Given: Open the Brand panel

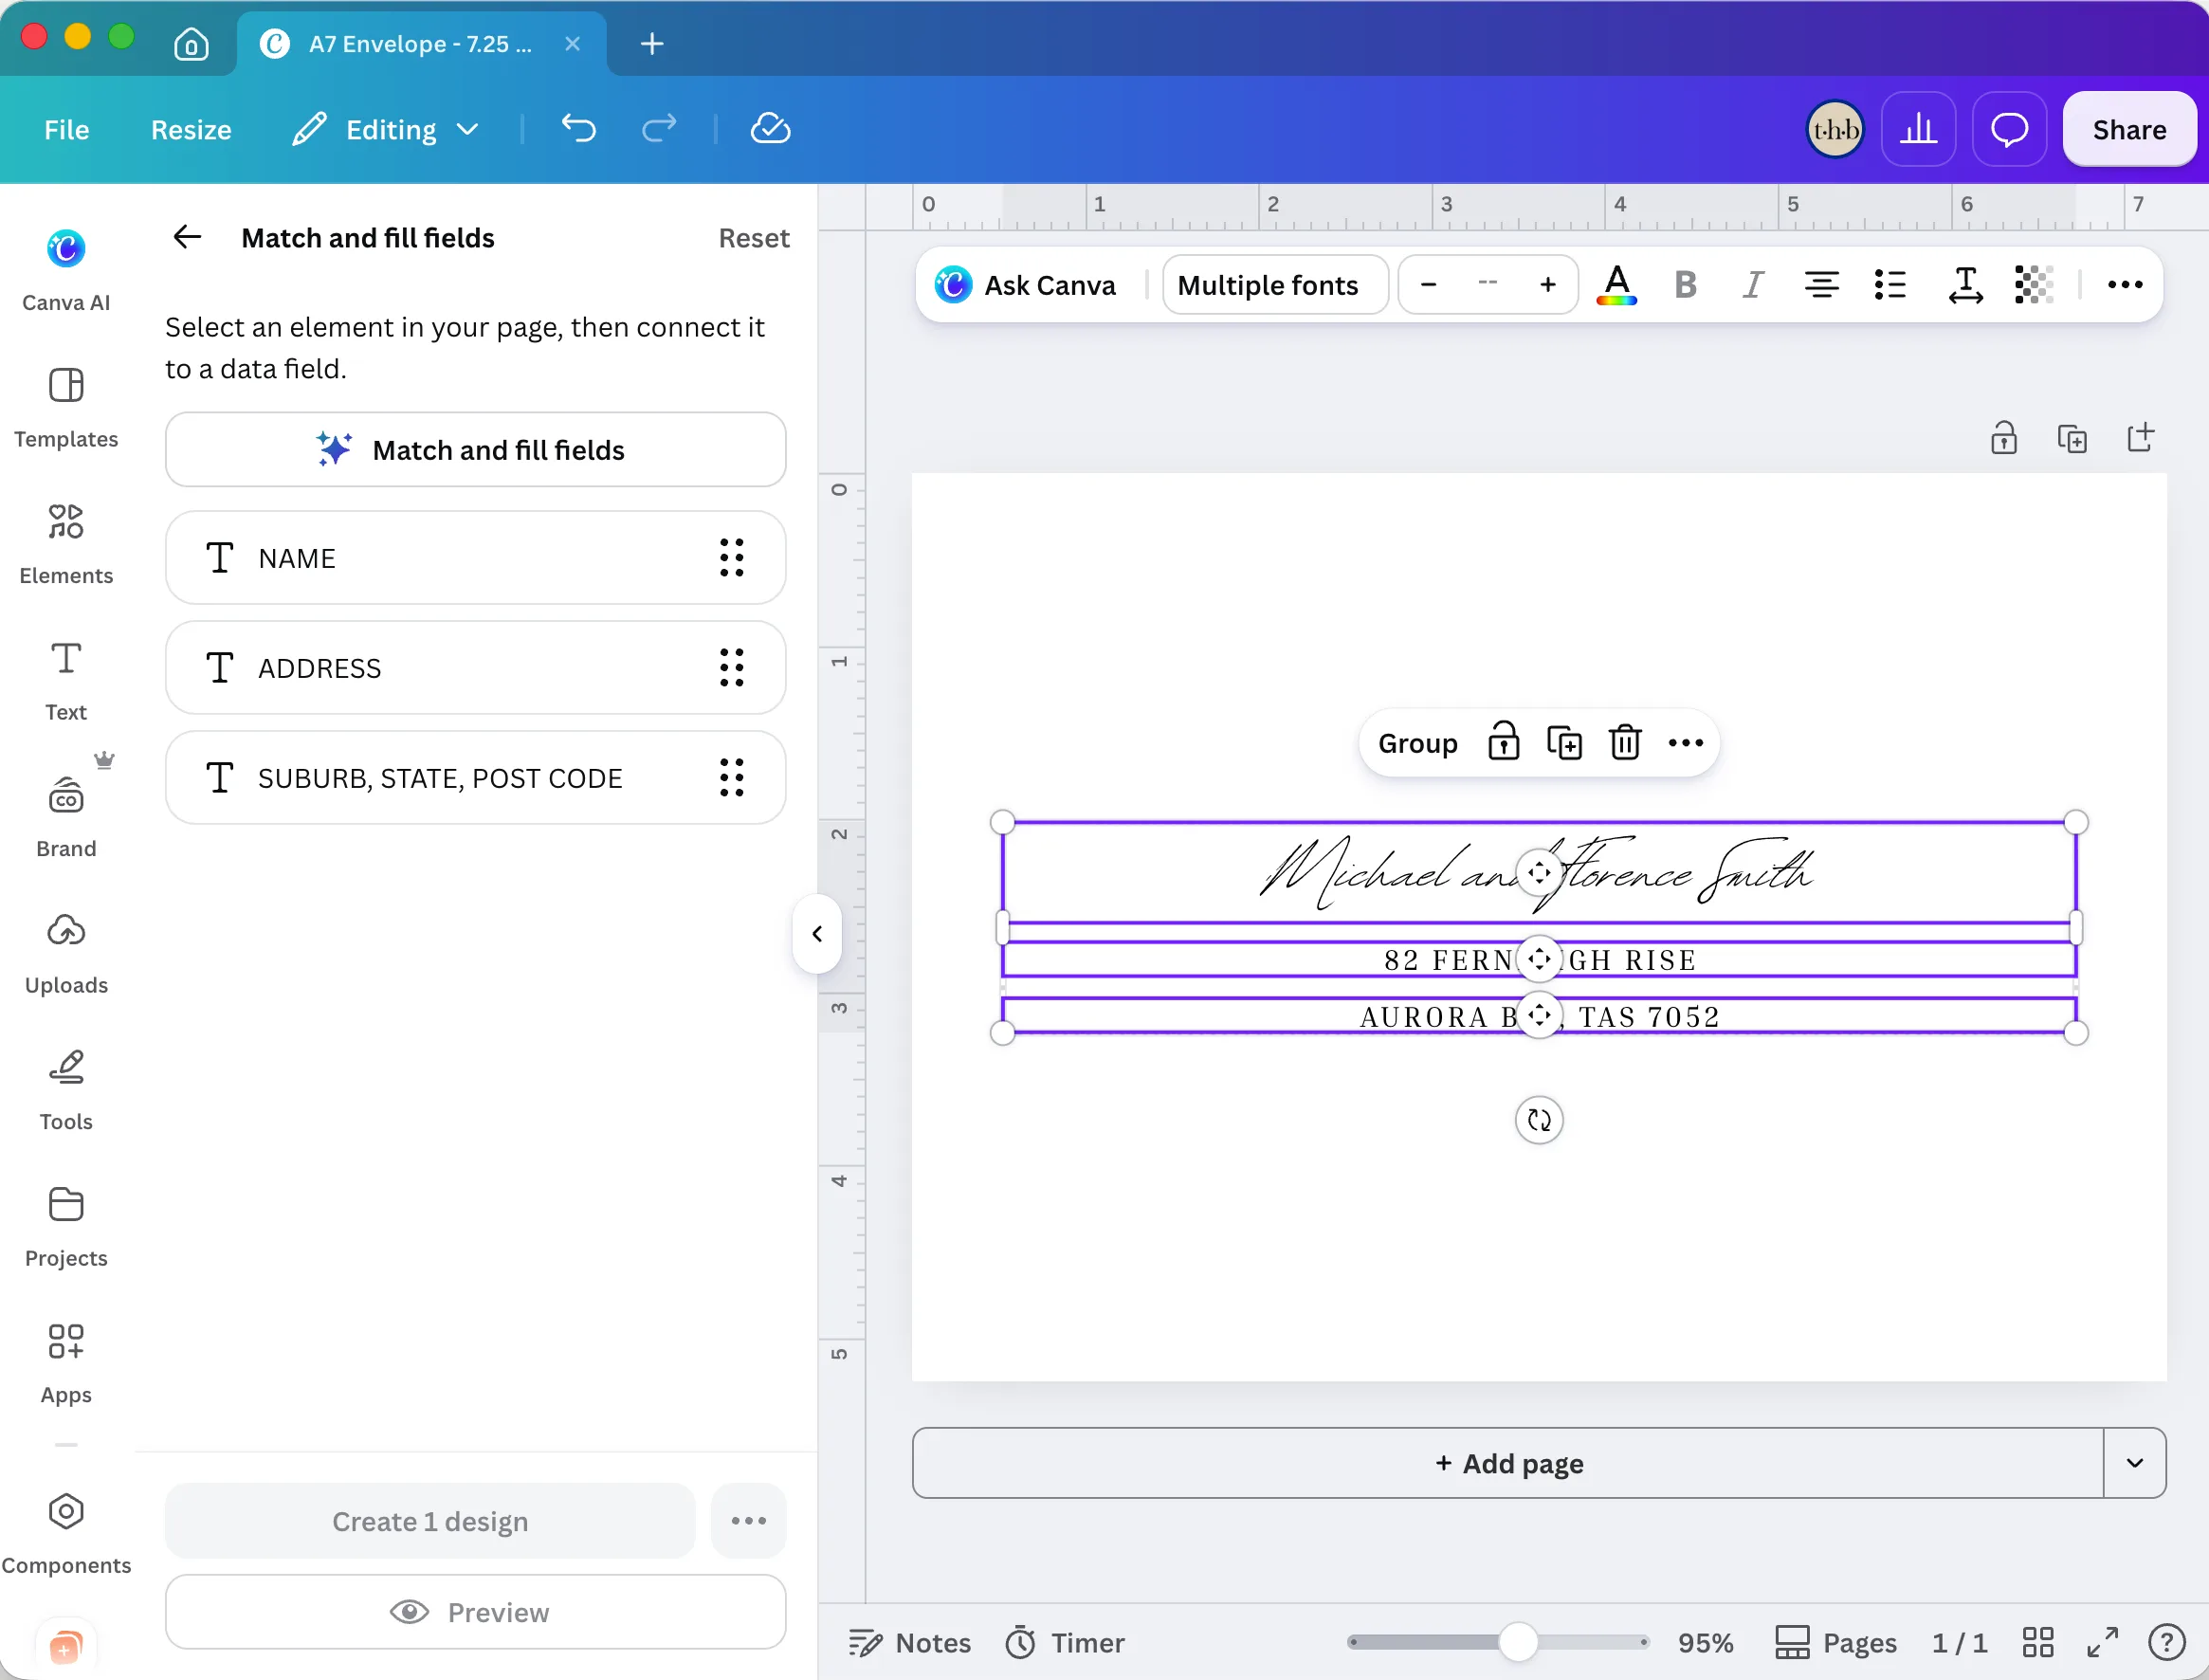Looking at the screenshot, I should point(66,817).
